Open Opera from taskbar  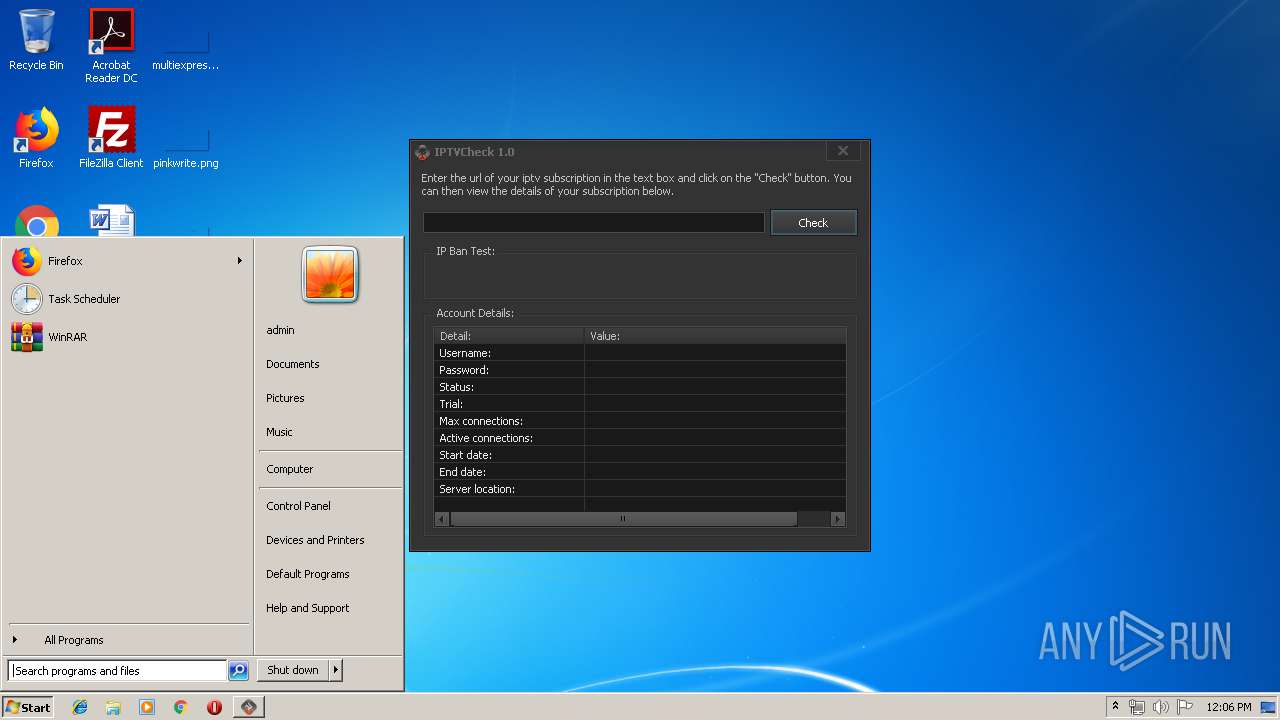tap(214, 707)
